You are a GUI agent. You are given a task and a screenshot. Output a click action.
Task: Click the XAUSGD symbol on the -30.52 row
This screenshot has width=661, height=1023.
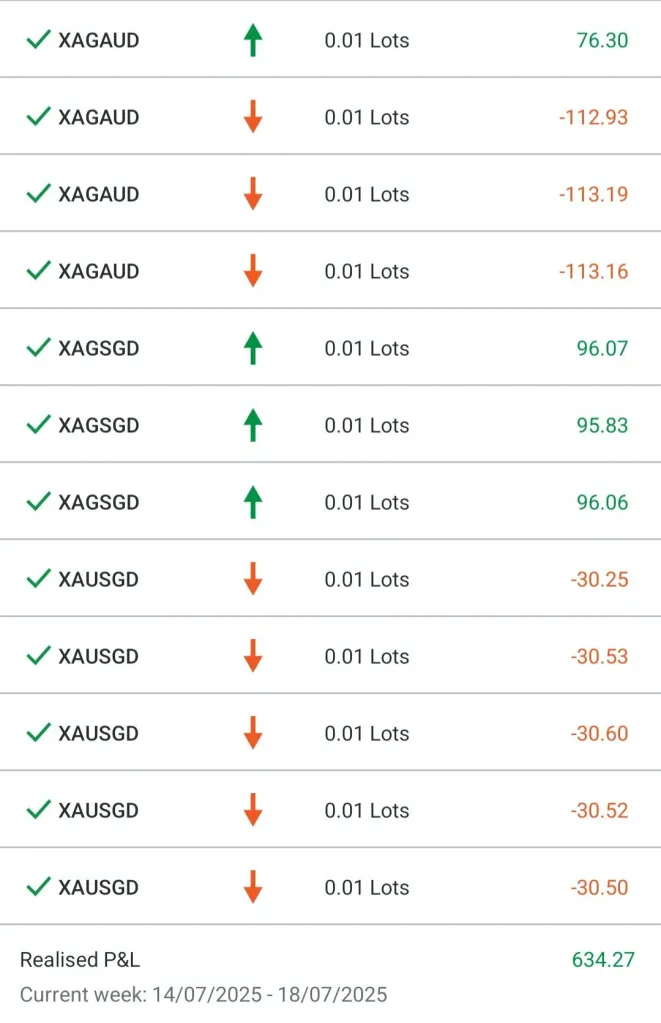pos(98,810)
